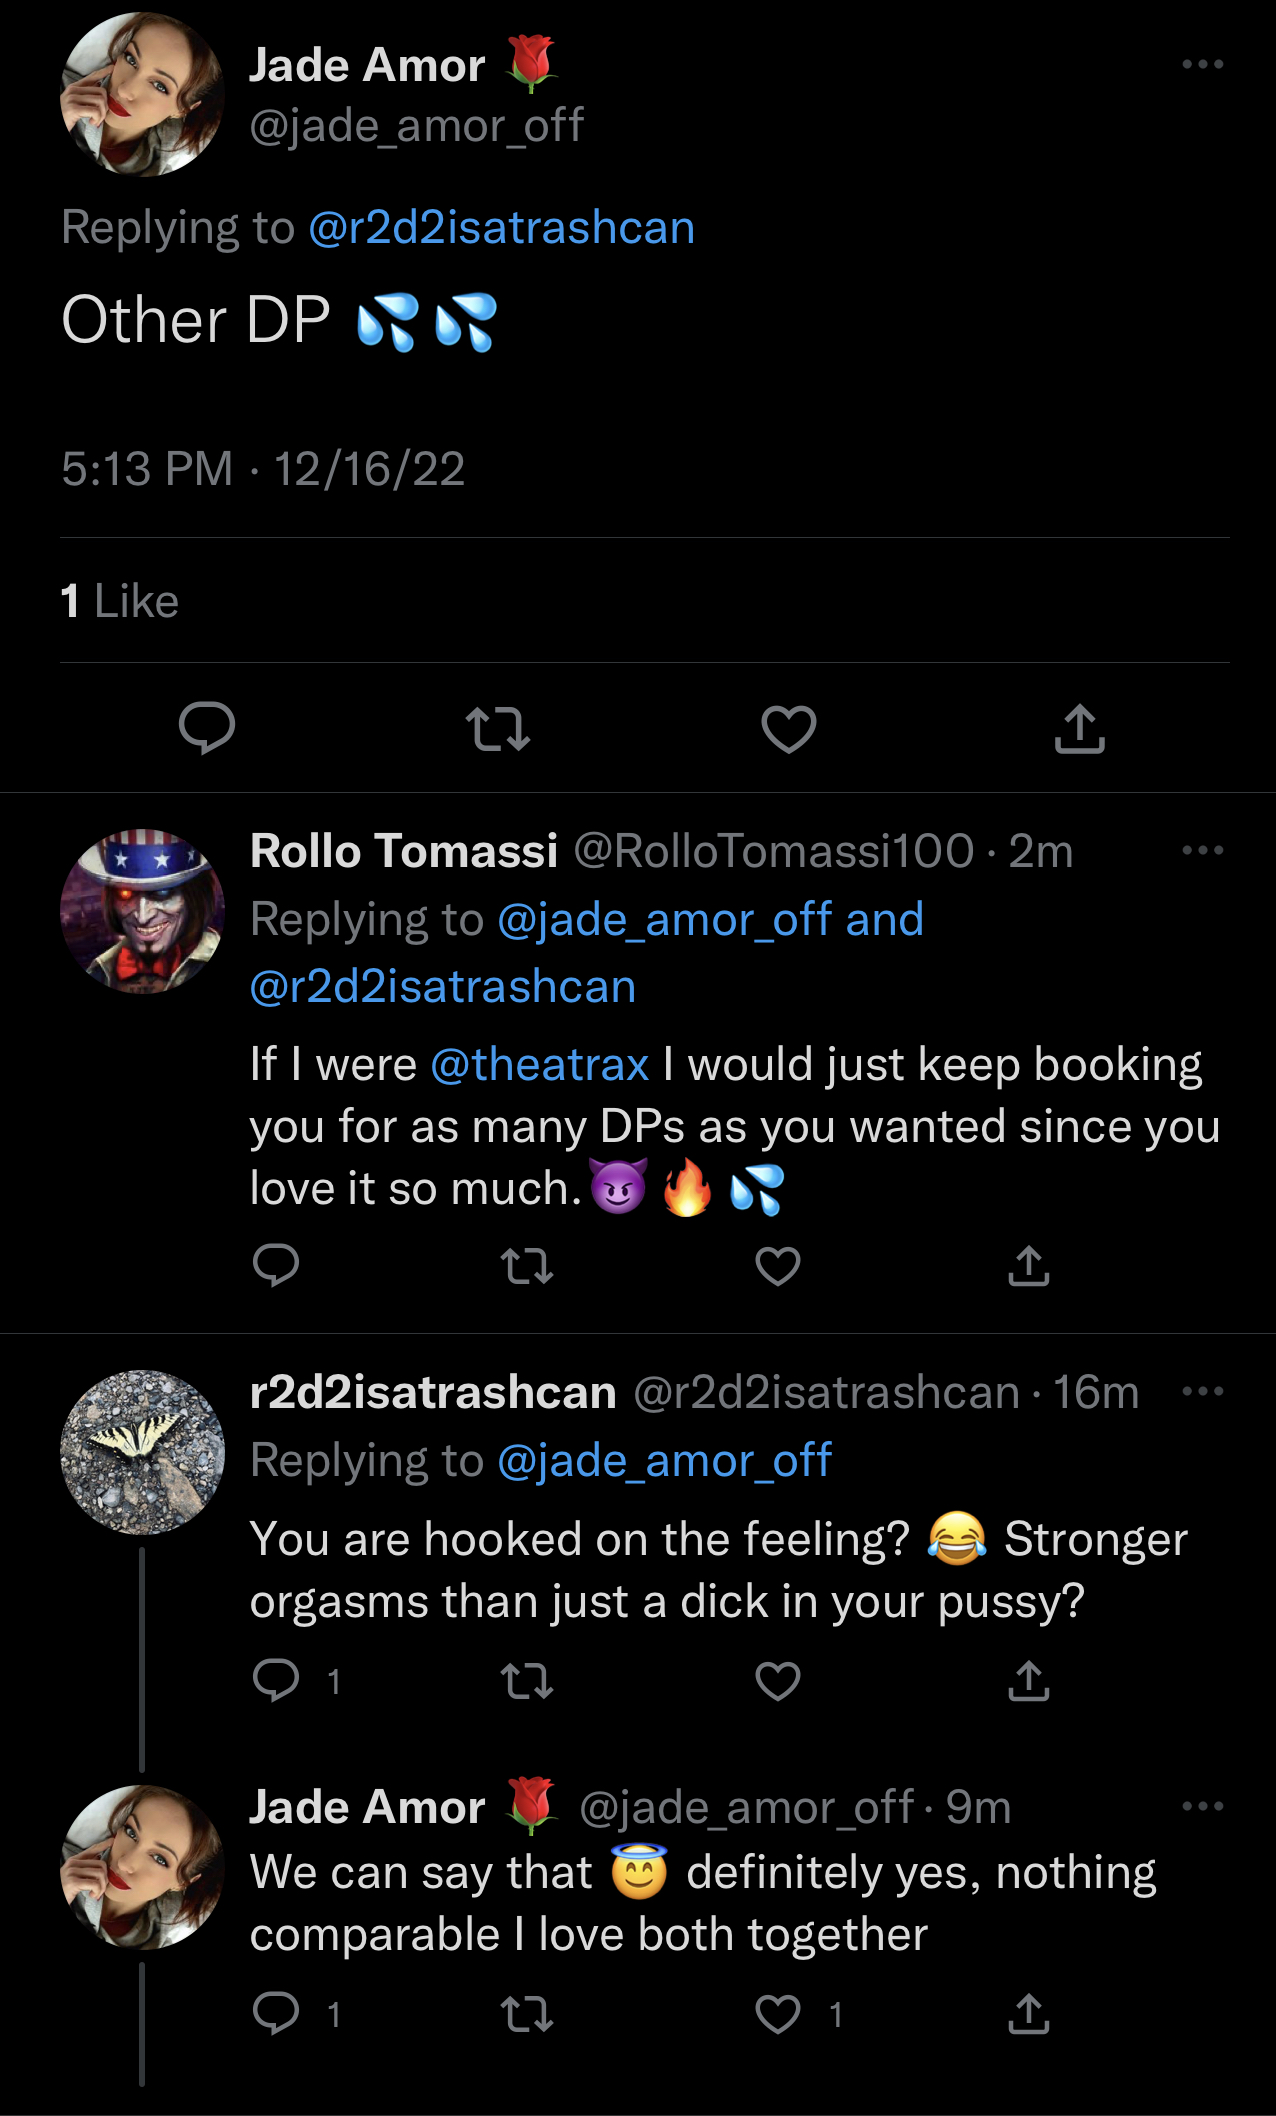Screen dimensions: 1276x2116
Task: Open more options on r2d2isatrashcan's reply
Action: [1202, 1392]
